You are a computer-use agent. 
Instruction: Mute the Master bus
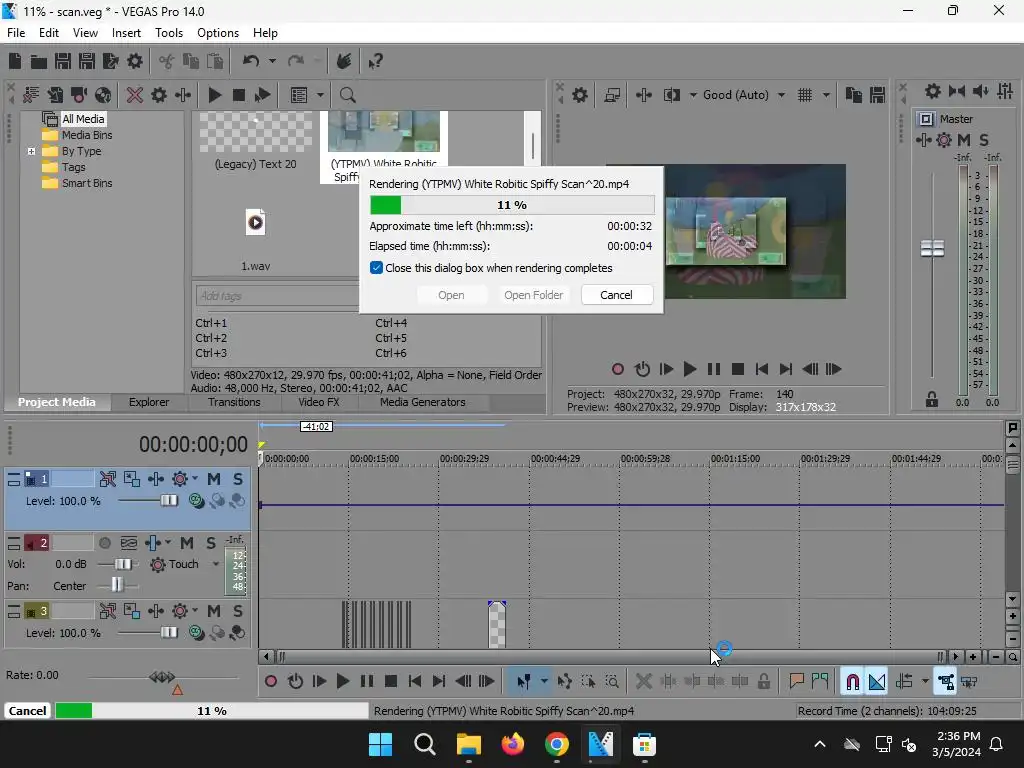[x=964, y=140]
